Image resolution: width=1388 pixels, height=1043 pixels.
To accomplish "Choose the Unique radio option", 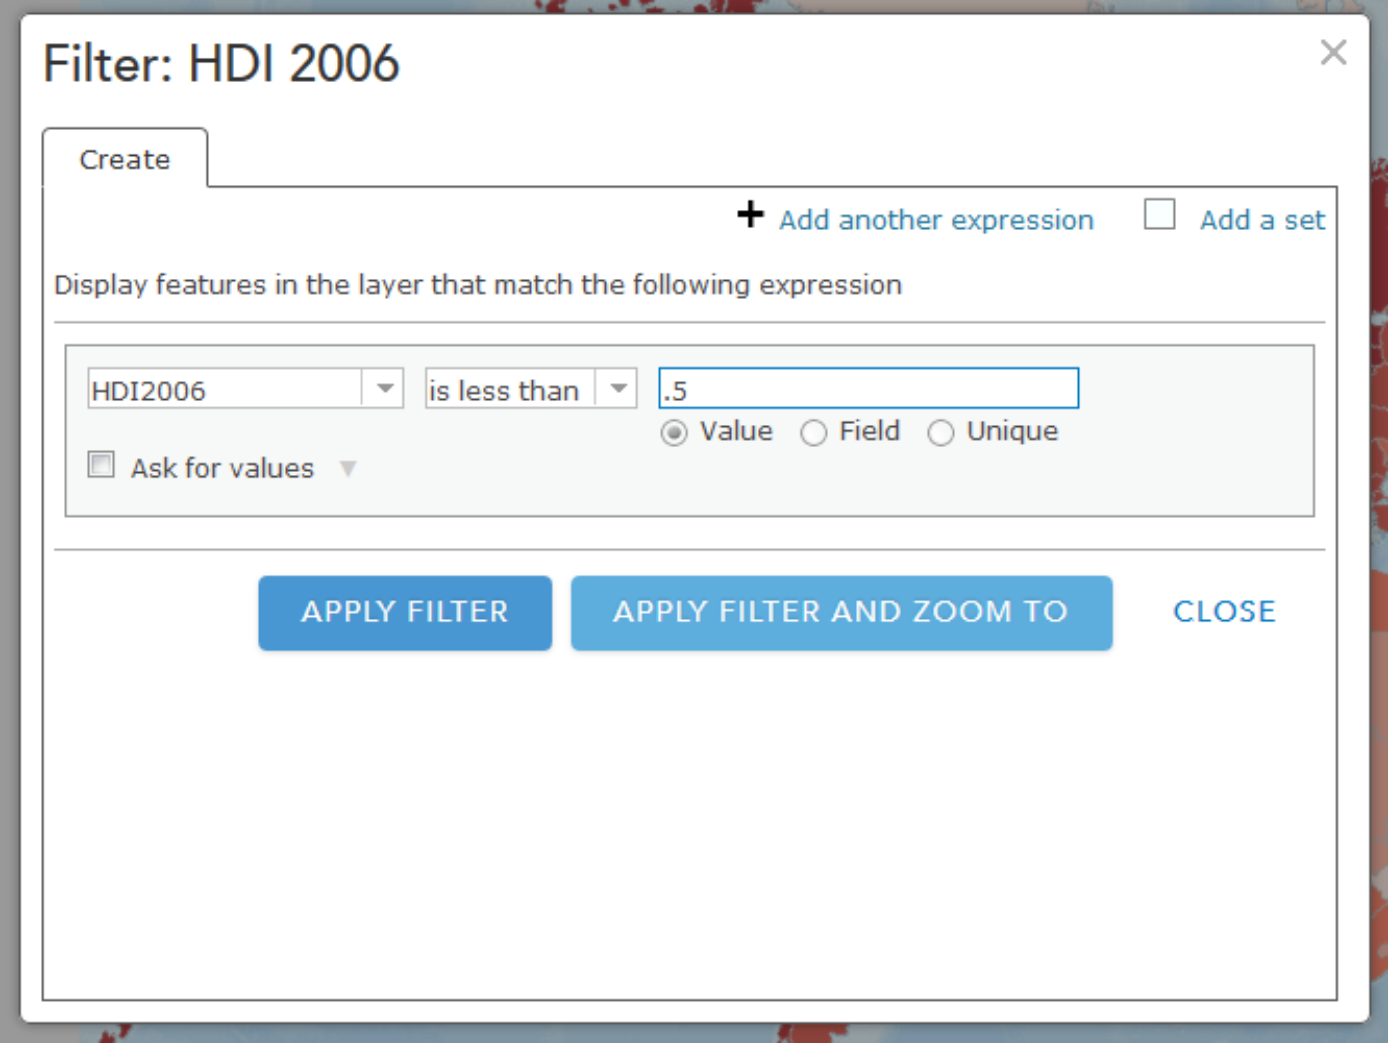I will [941, 433].
